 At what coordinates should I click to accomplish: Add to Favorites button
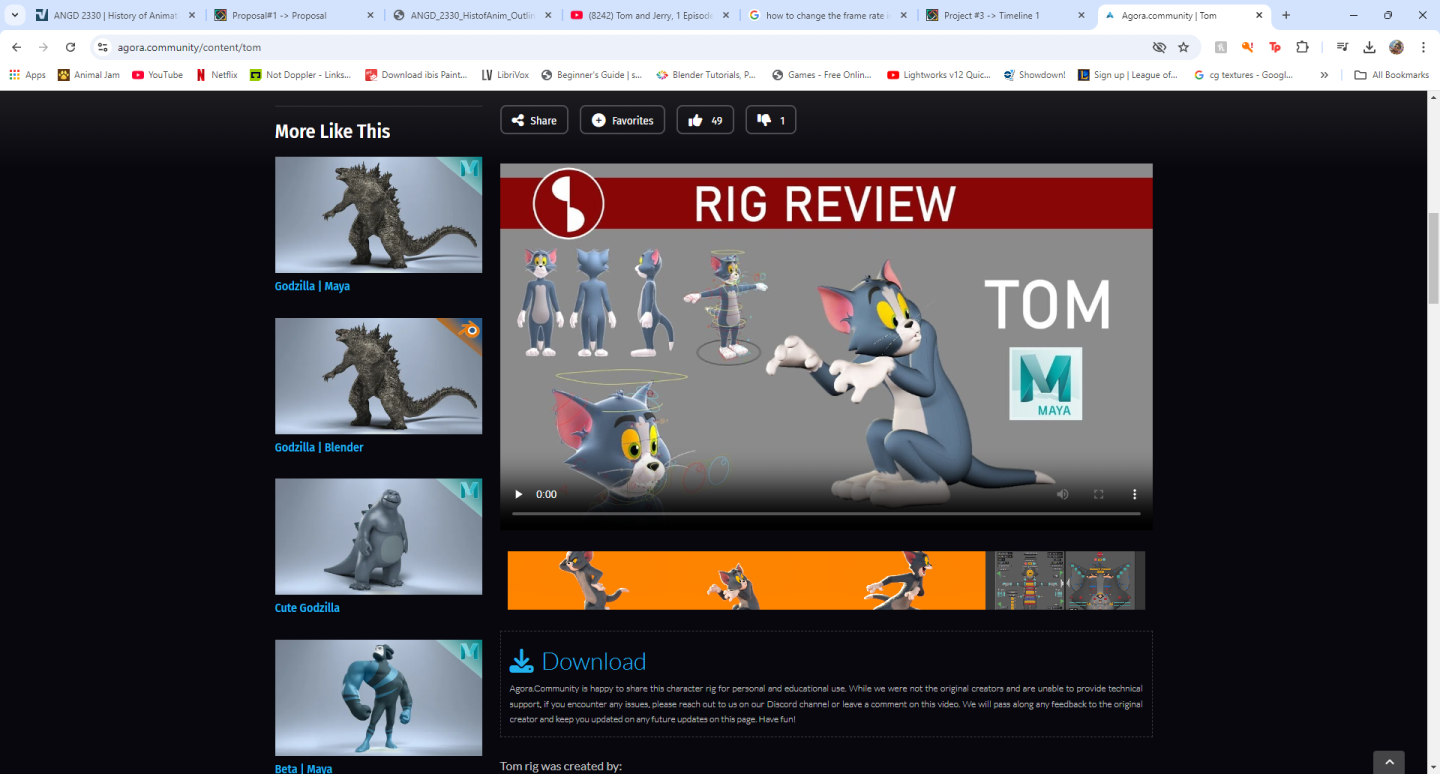click(622, 120)
